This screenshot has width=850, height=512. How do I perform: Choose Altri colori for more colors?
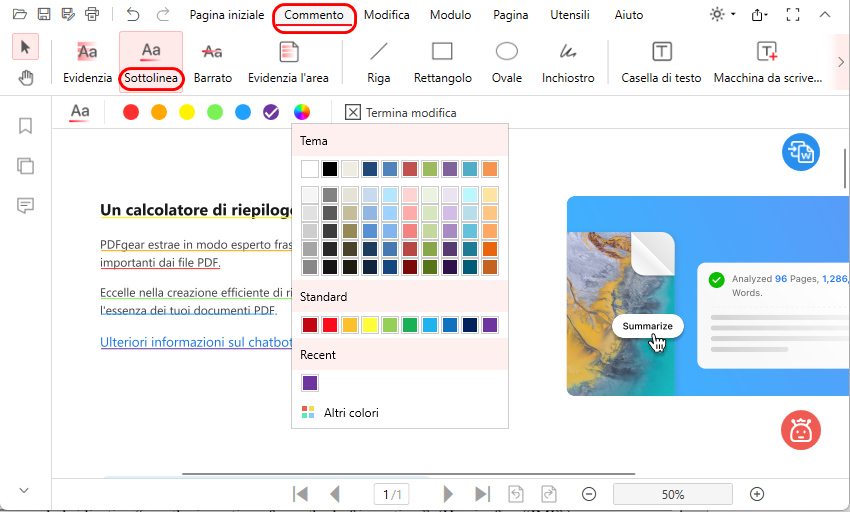pyautogui.click(x=340, y=413)
